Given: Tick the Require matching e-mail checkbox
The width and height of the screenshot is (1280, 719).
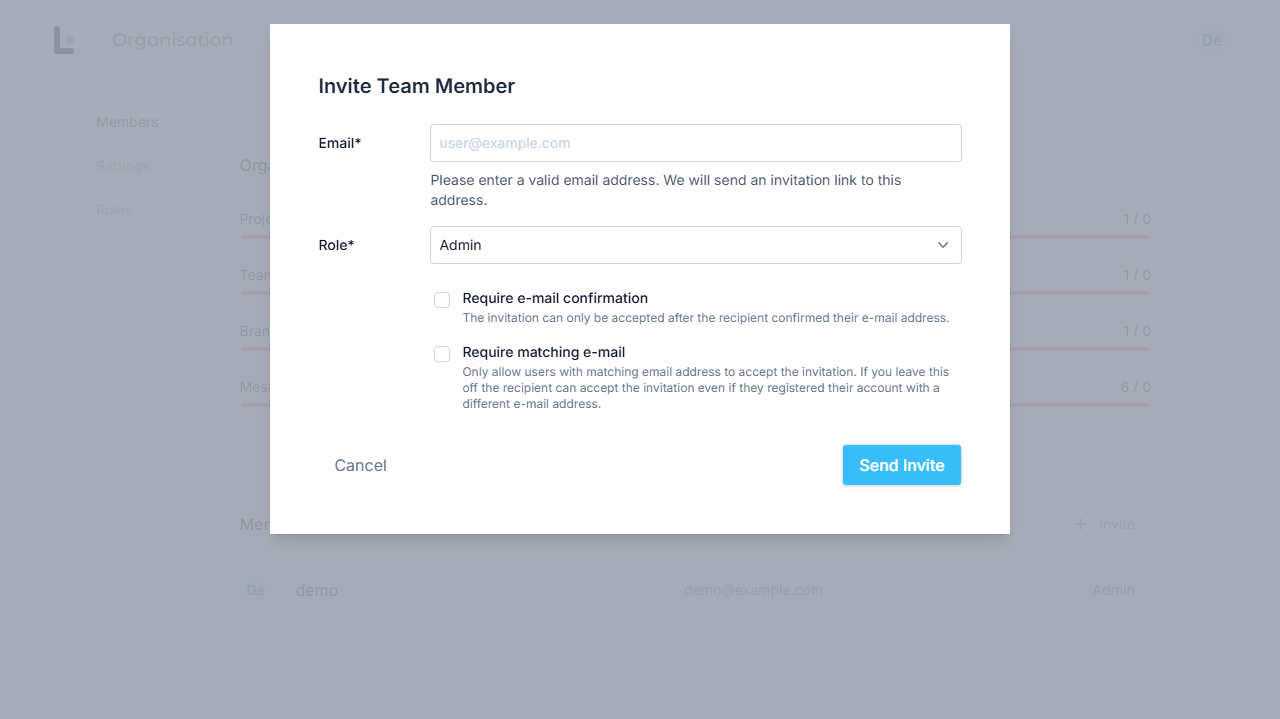Looking at the screenshot, I should click(x=442, y=354).
